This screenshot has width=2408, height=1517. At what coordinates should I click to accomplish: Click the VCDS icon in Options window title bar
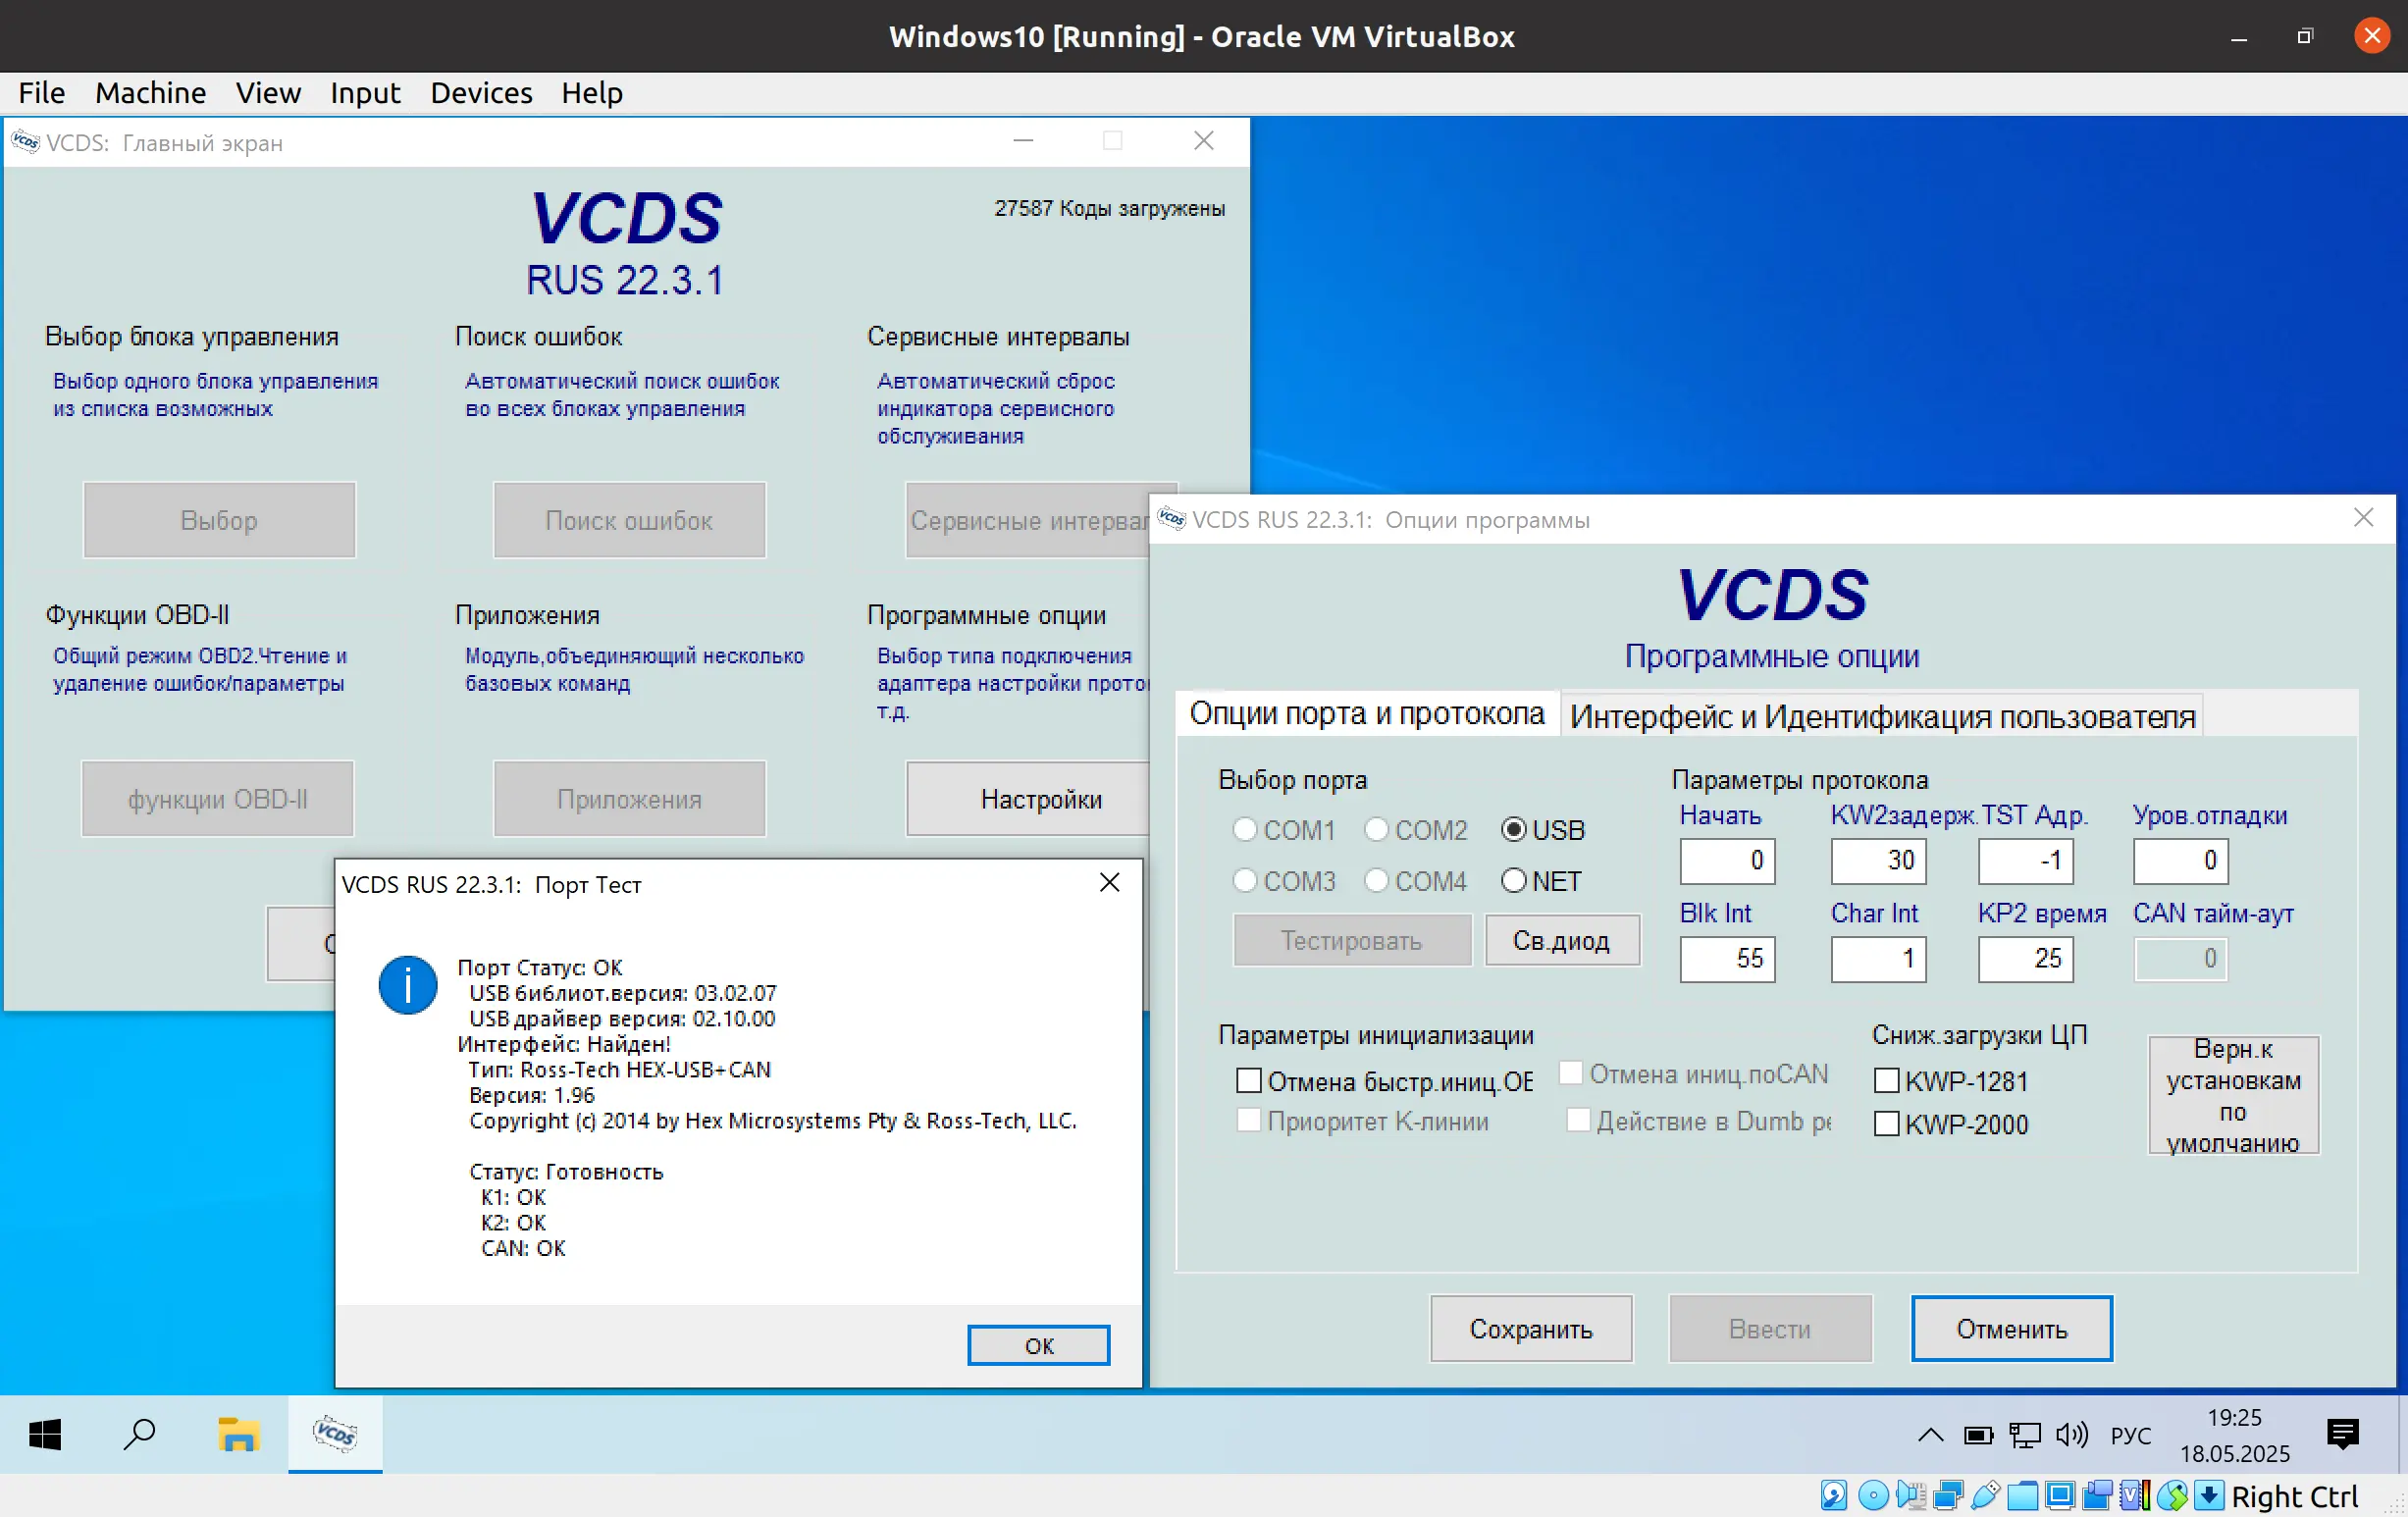click(1171, 519)
